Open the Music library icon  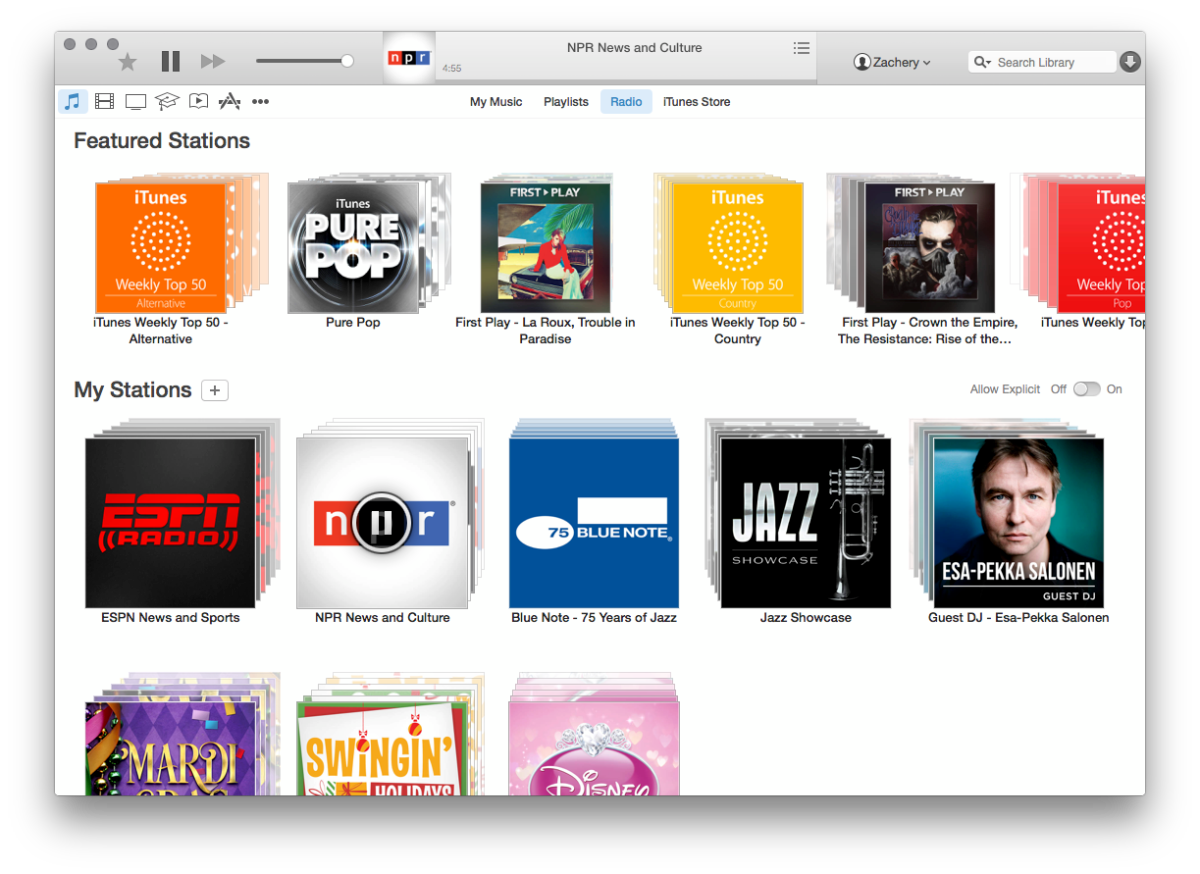pos(72,101)
